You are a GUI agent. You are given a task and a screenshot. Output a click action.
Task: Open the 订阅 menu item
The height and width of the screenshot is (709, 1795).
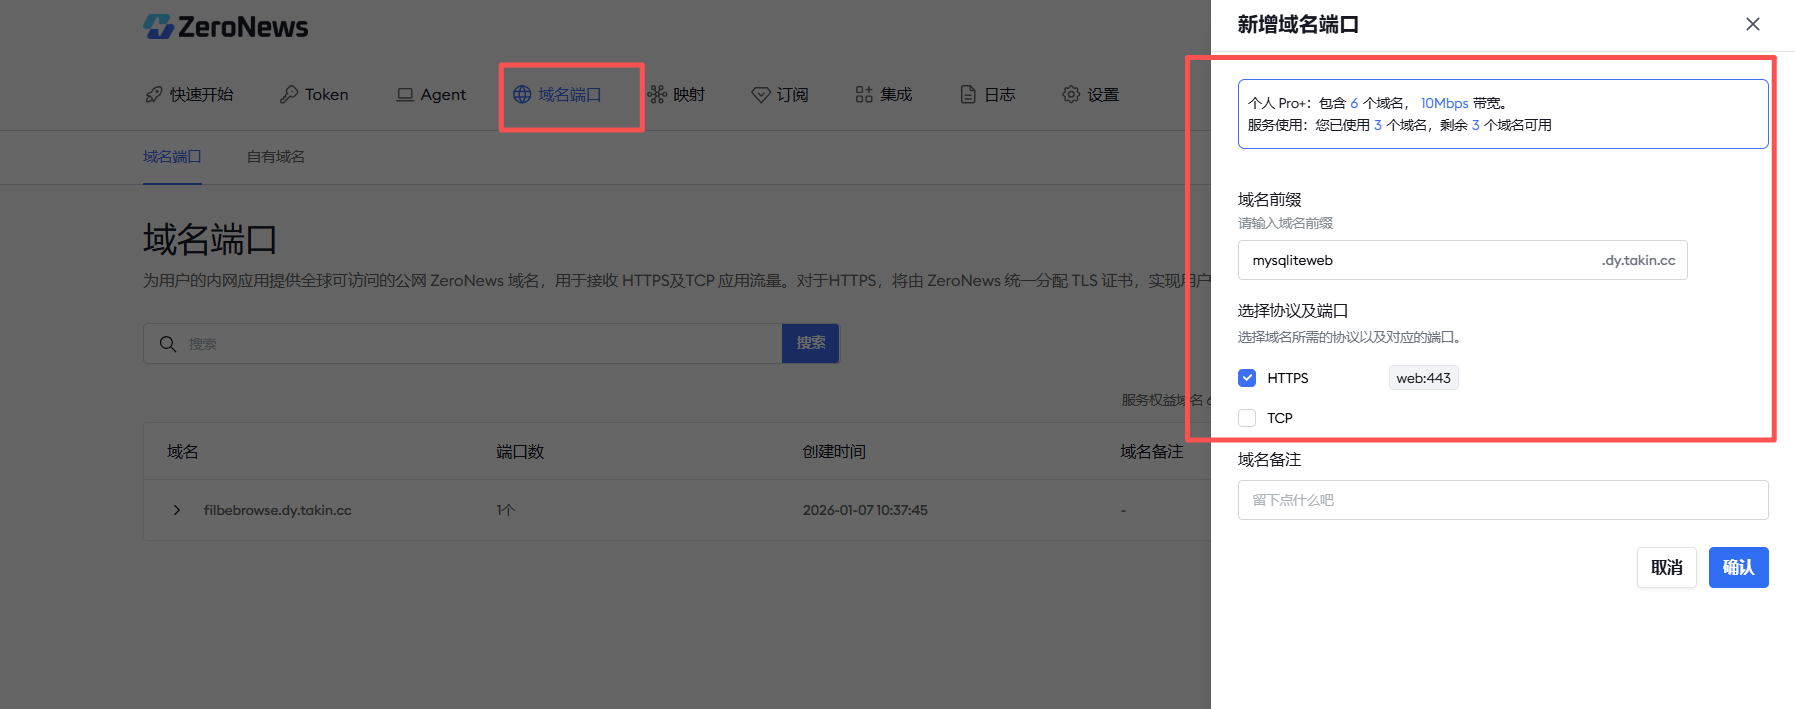780,94
